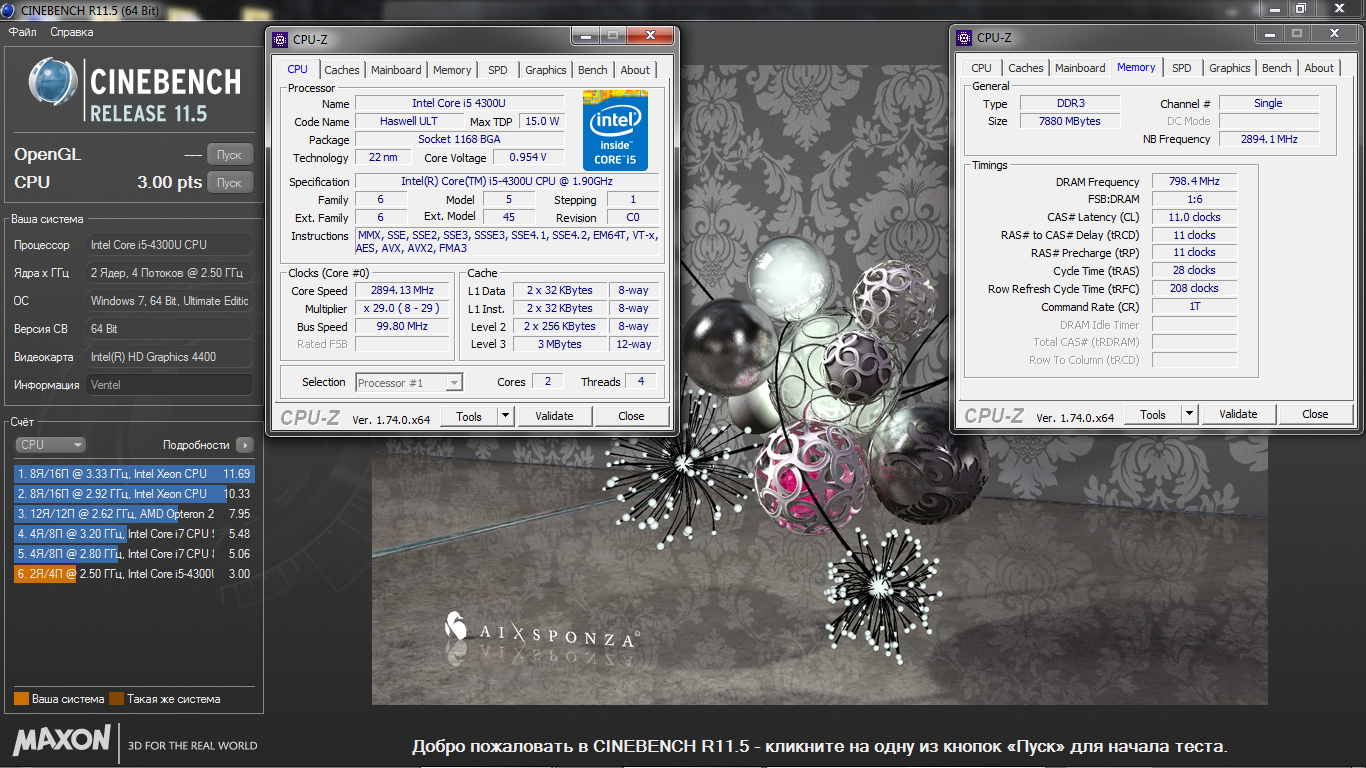1366x768 pixels.
Task: Minimize the right CPU-Z window
Action: pos(1270,33)
